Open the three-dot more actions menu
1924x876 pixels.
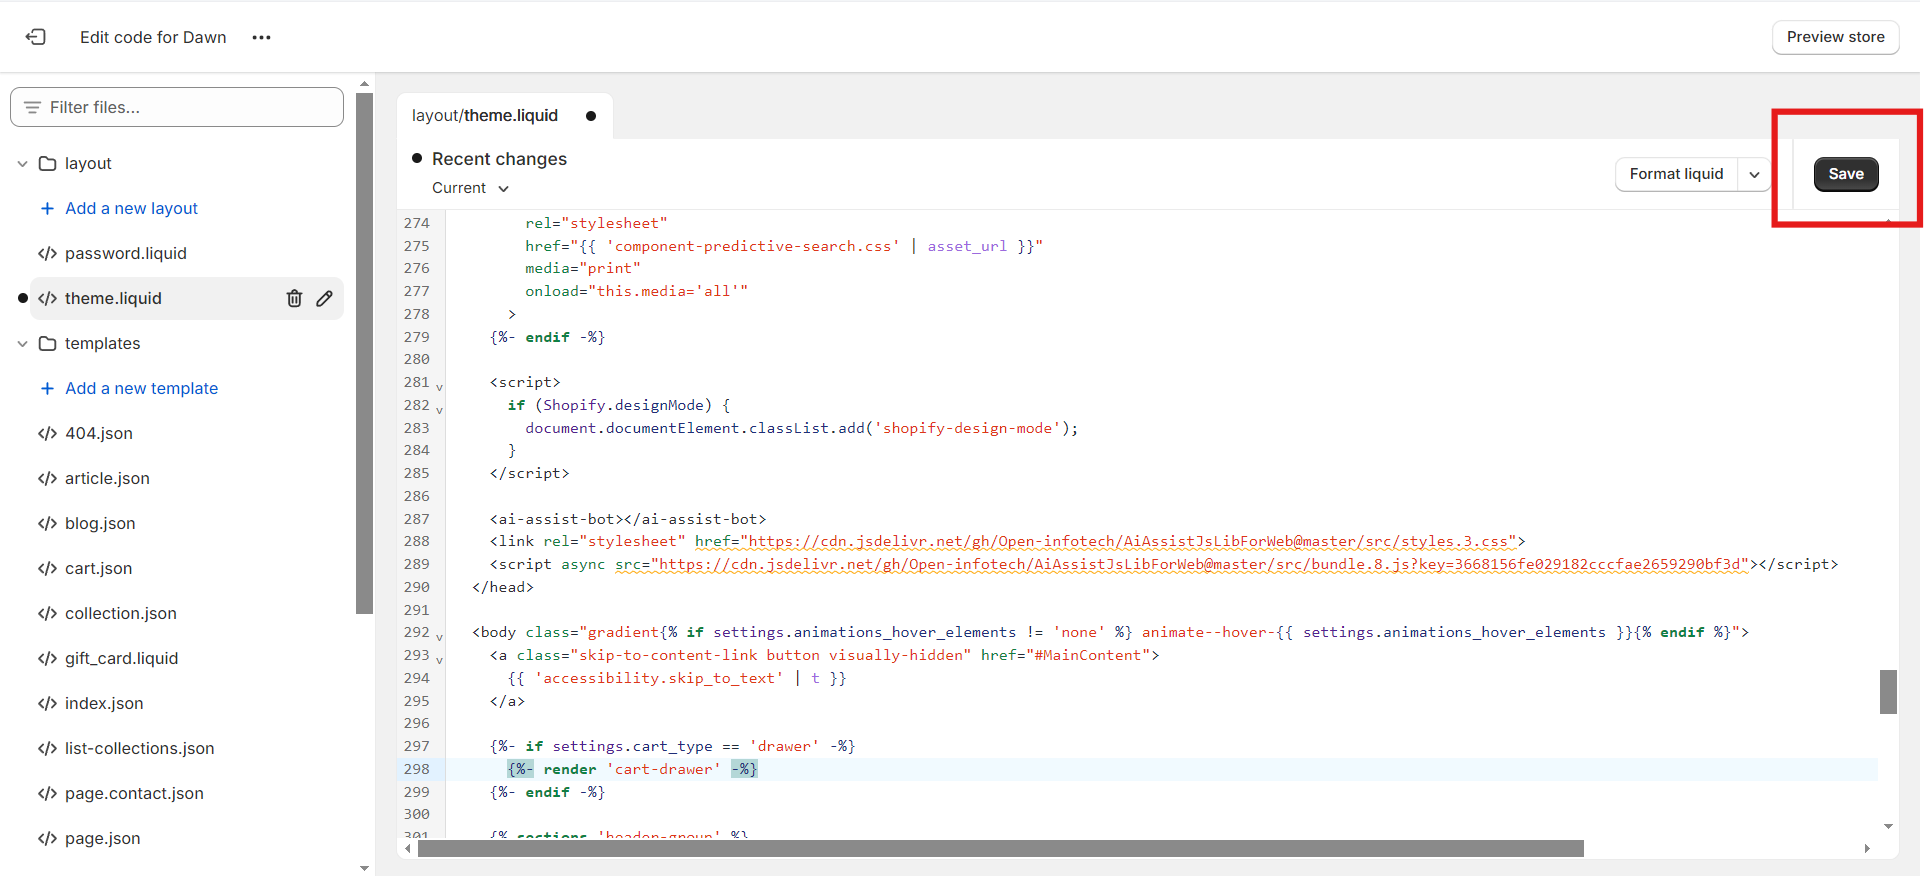coord(261,37)
